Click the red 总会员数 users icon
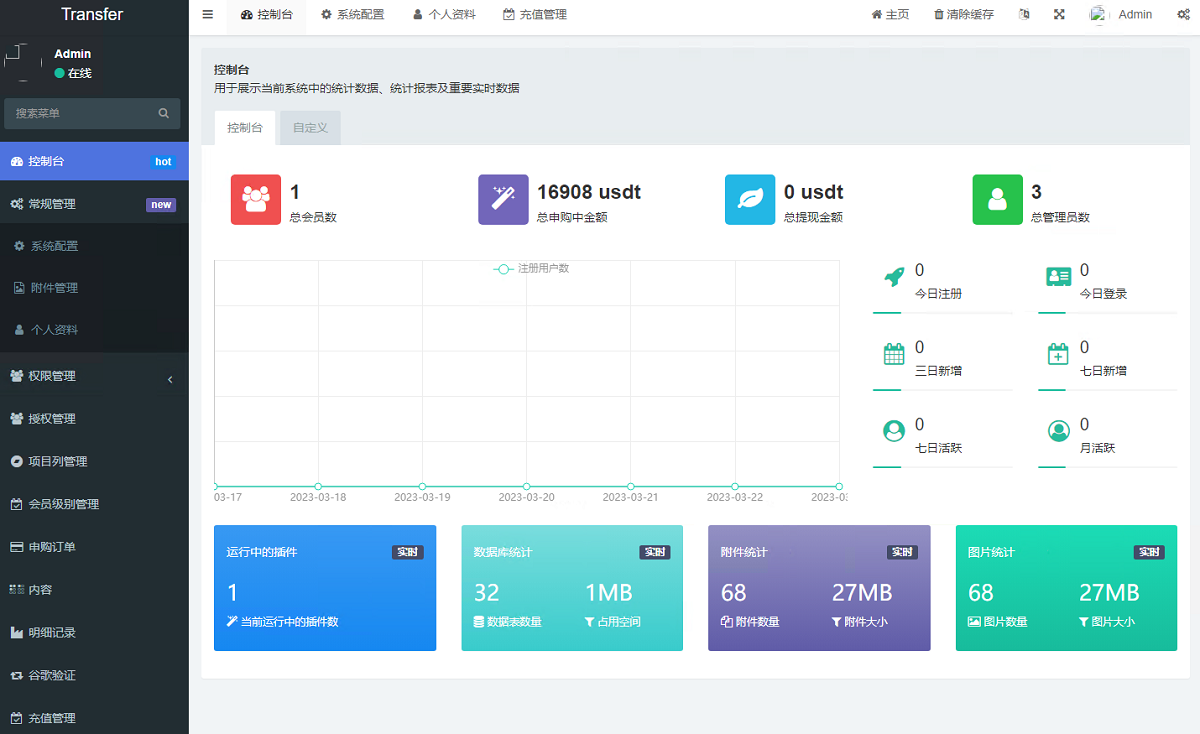 point(256,200)
